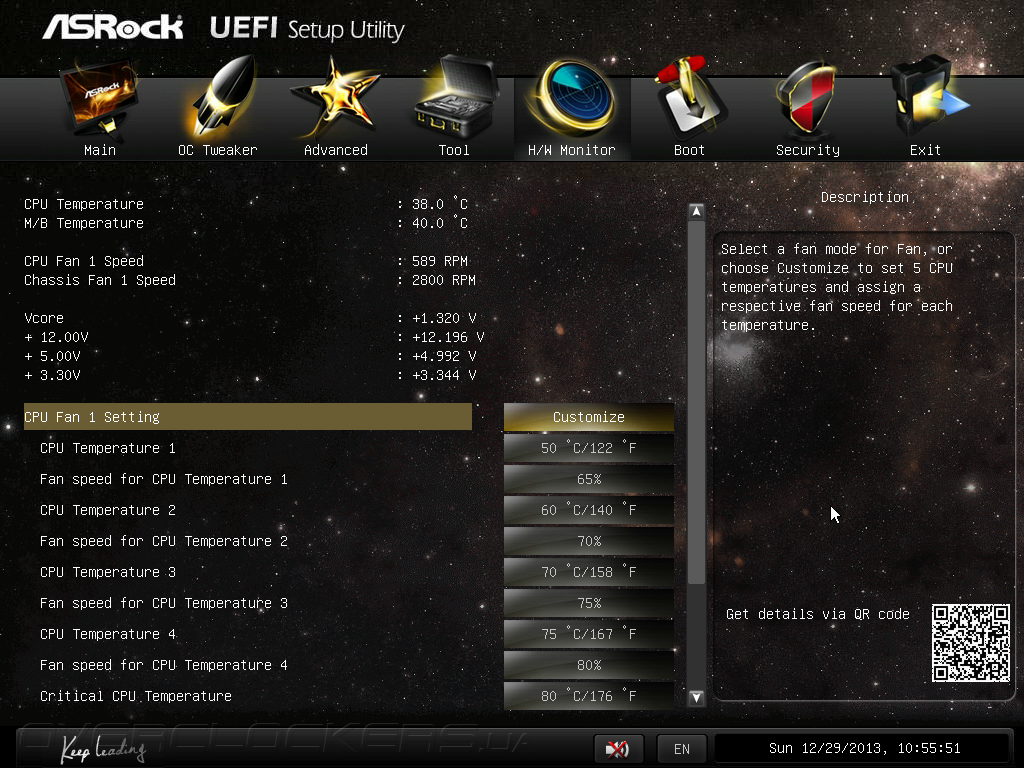Image resolution: width=1024 pixels, height=768 pixels.
Task: Select the Critical CPU Temperature label
Action: pos(136,696)
